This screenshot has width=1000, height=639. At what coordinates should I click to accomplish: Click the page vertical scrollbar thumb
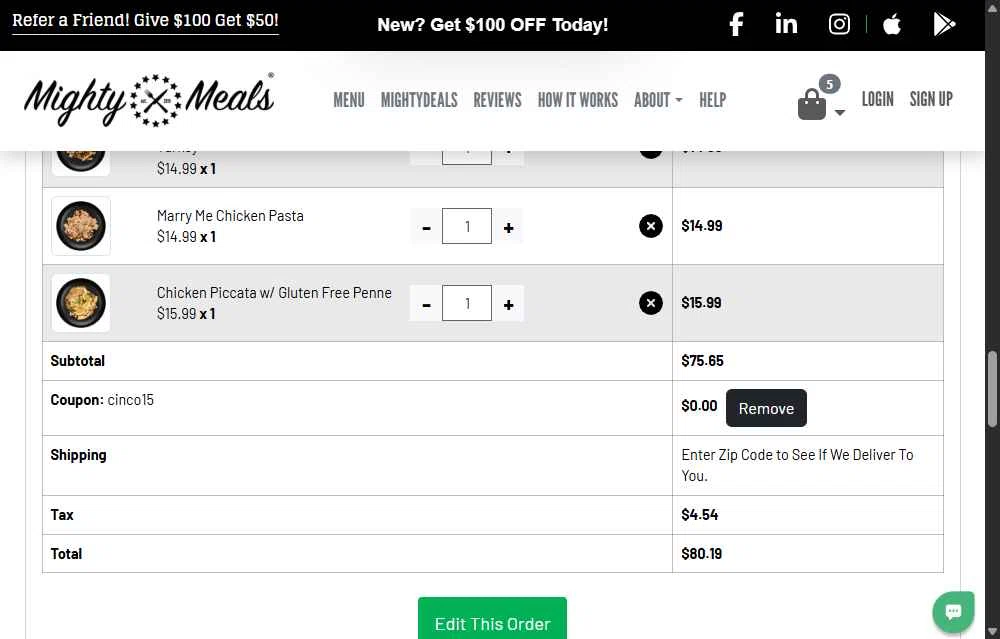[992, 388]
